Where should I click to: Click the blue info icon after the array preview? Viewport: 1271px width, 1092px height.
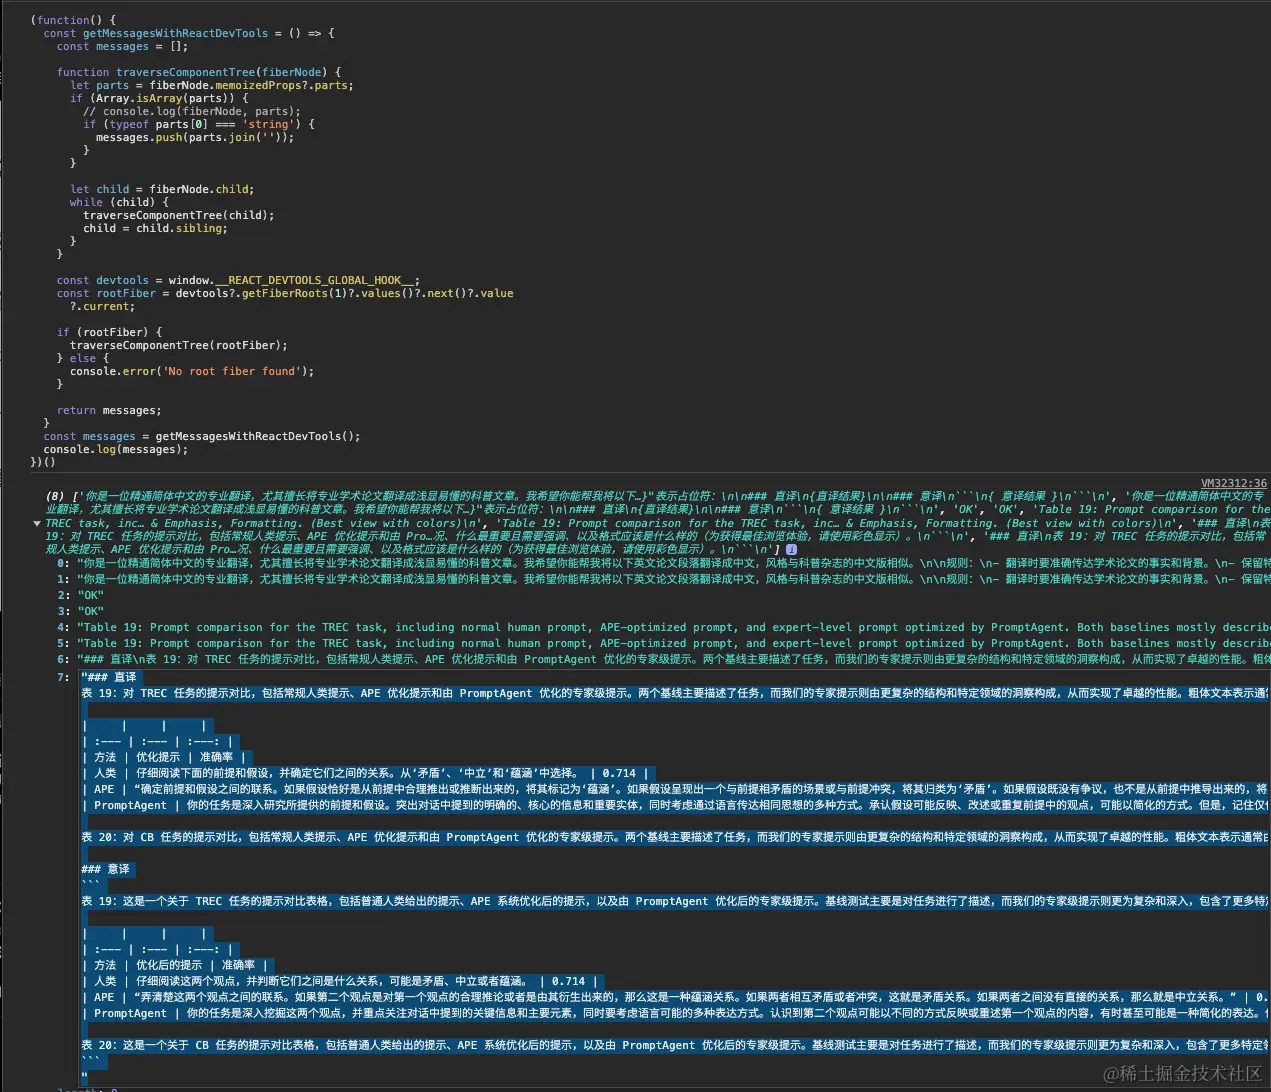click(x=791, y=549)
